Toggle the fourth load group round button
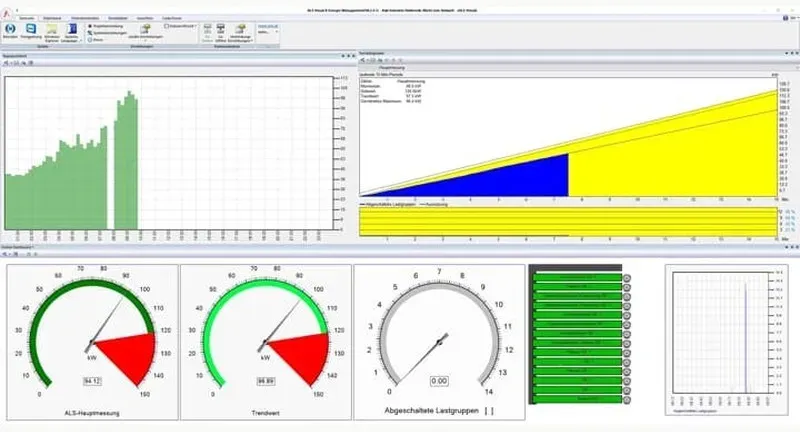This screenshot has width=800, height=432. tap(627, 306)
